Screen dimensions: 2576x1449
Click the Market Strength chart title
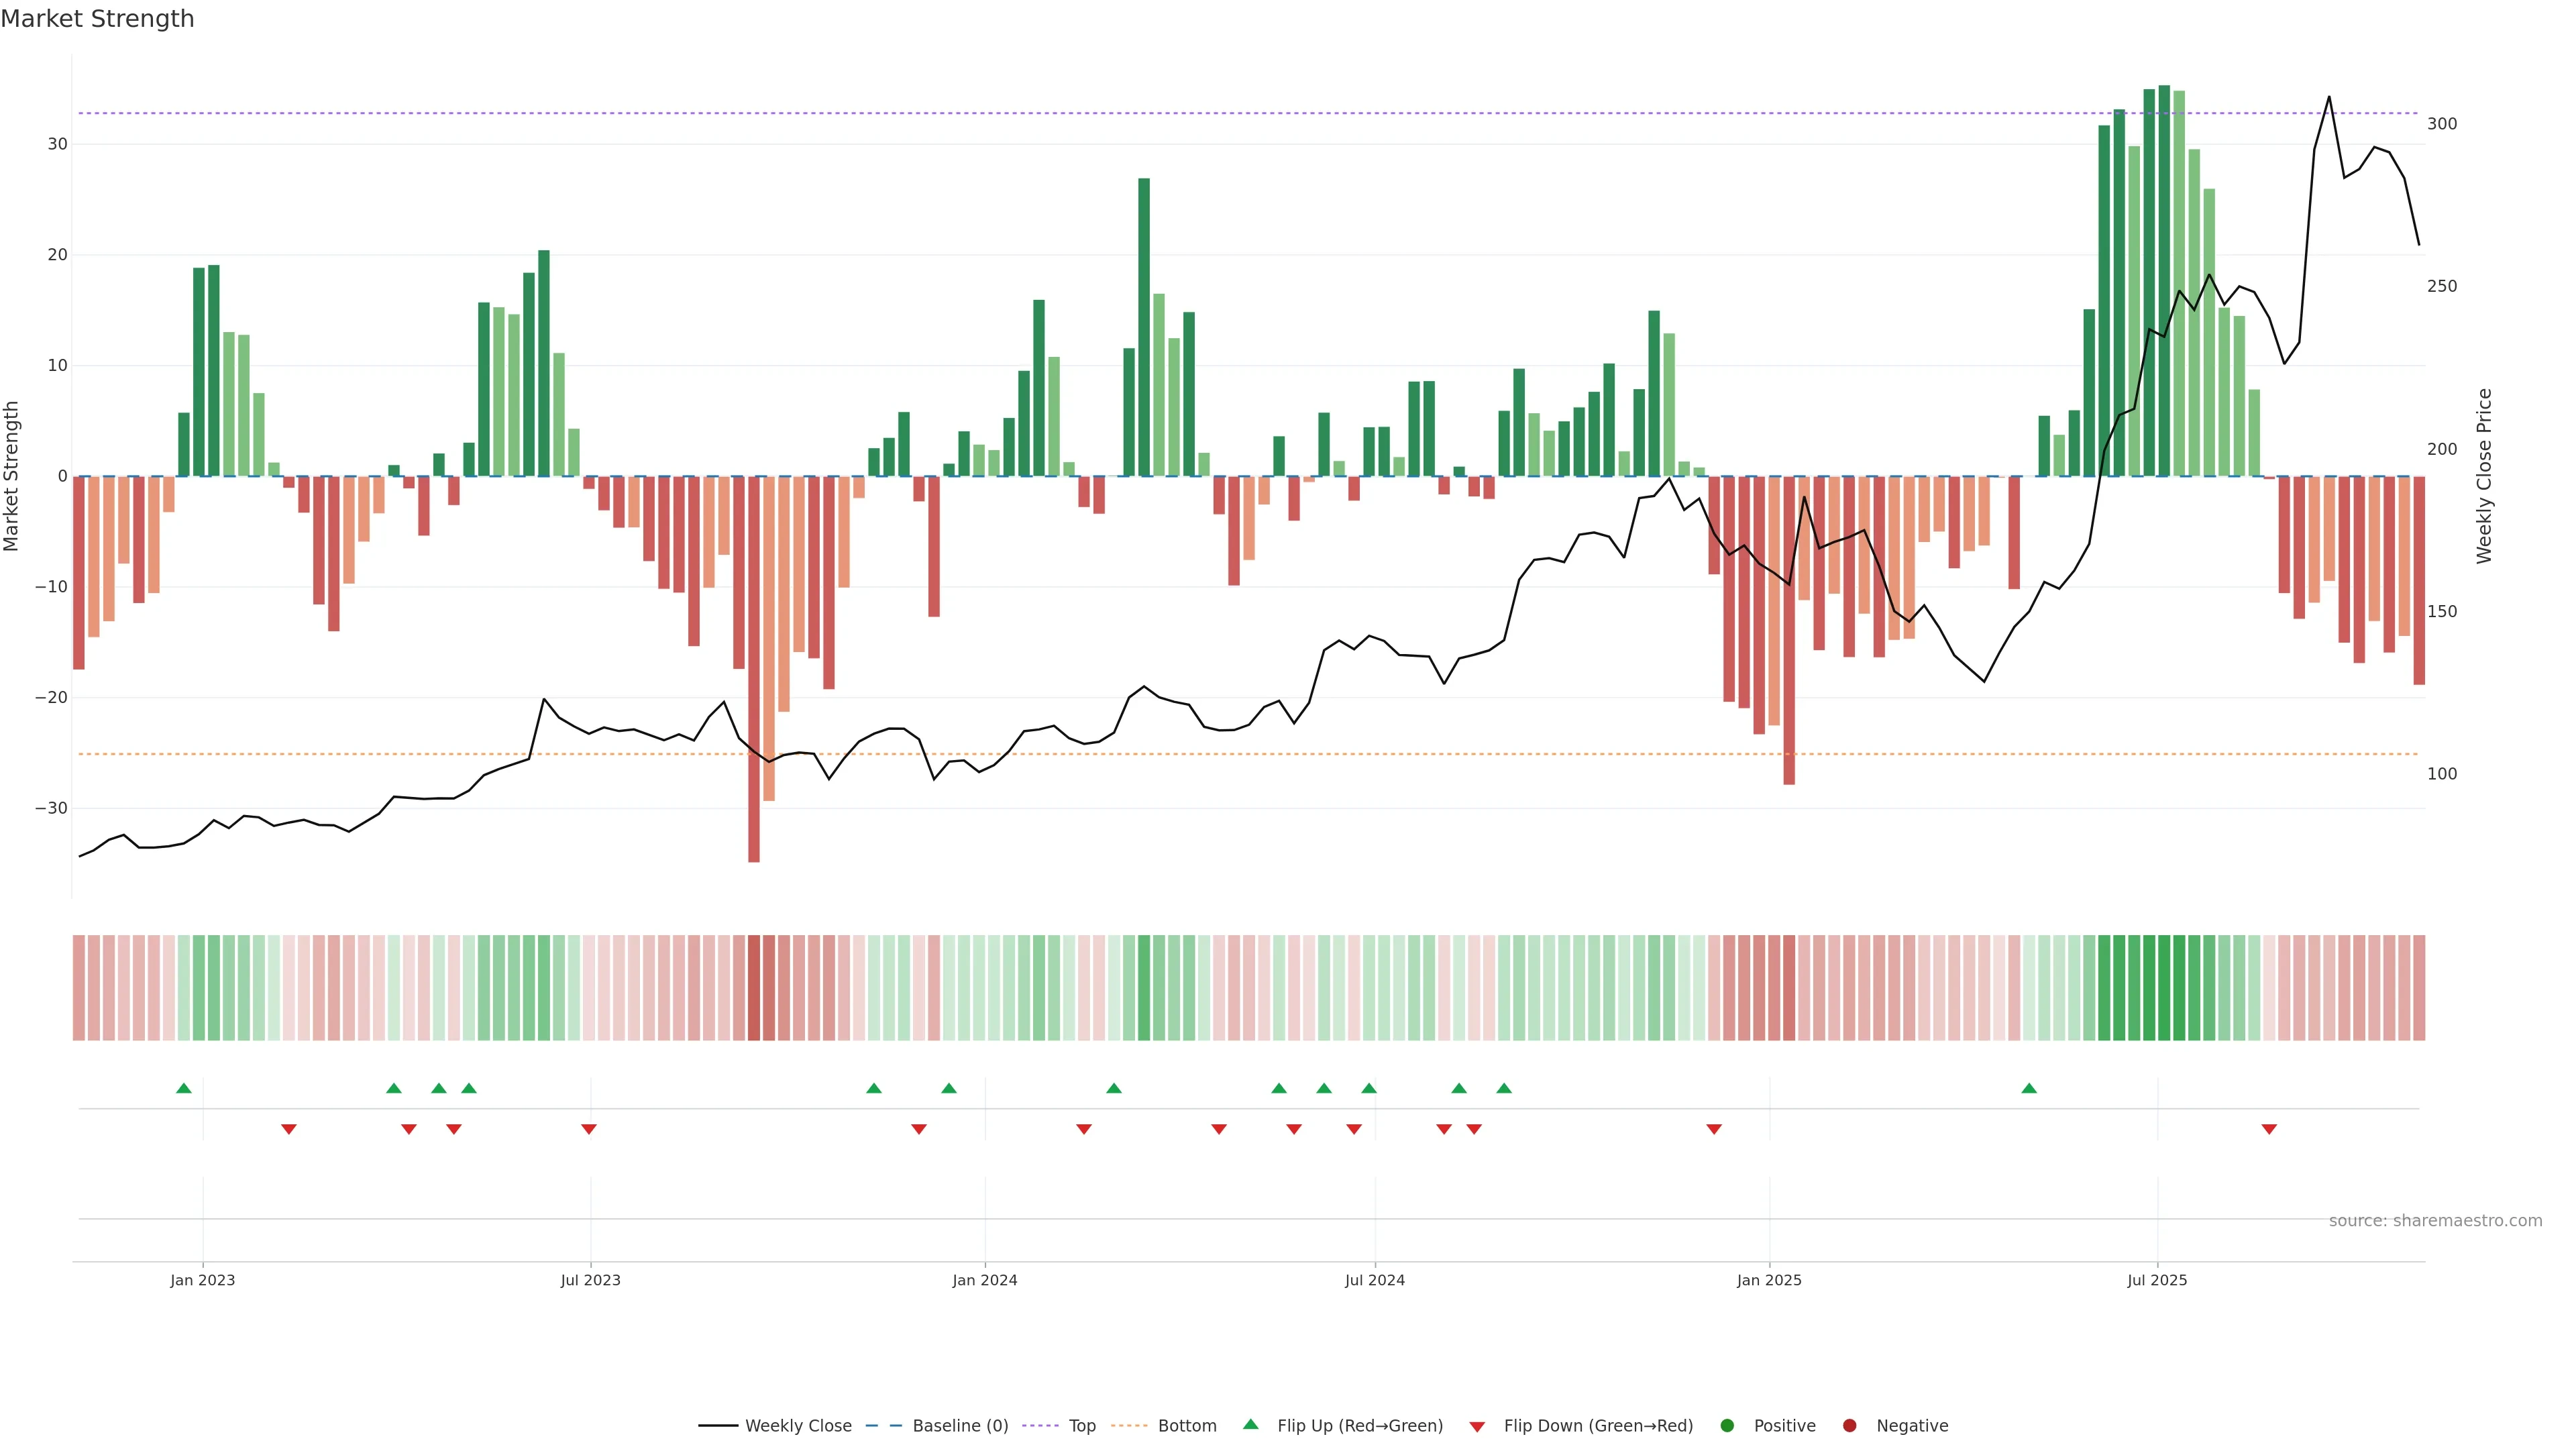click(97, 19)
